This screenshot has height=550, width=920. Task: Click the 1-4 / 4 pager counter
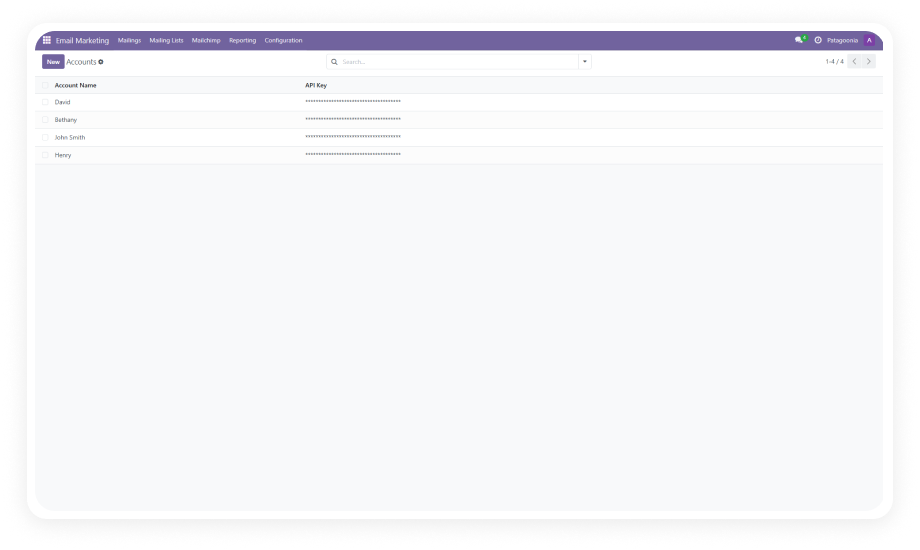click(834, 62)
